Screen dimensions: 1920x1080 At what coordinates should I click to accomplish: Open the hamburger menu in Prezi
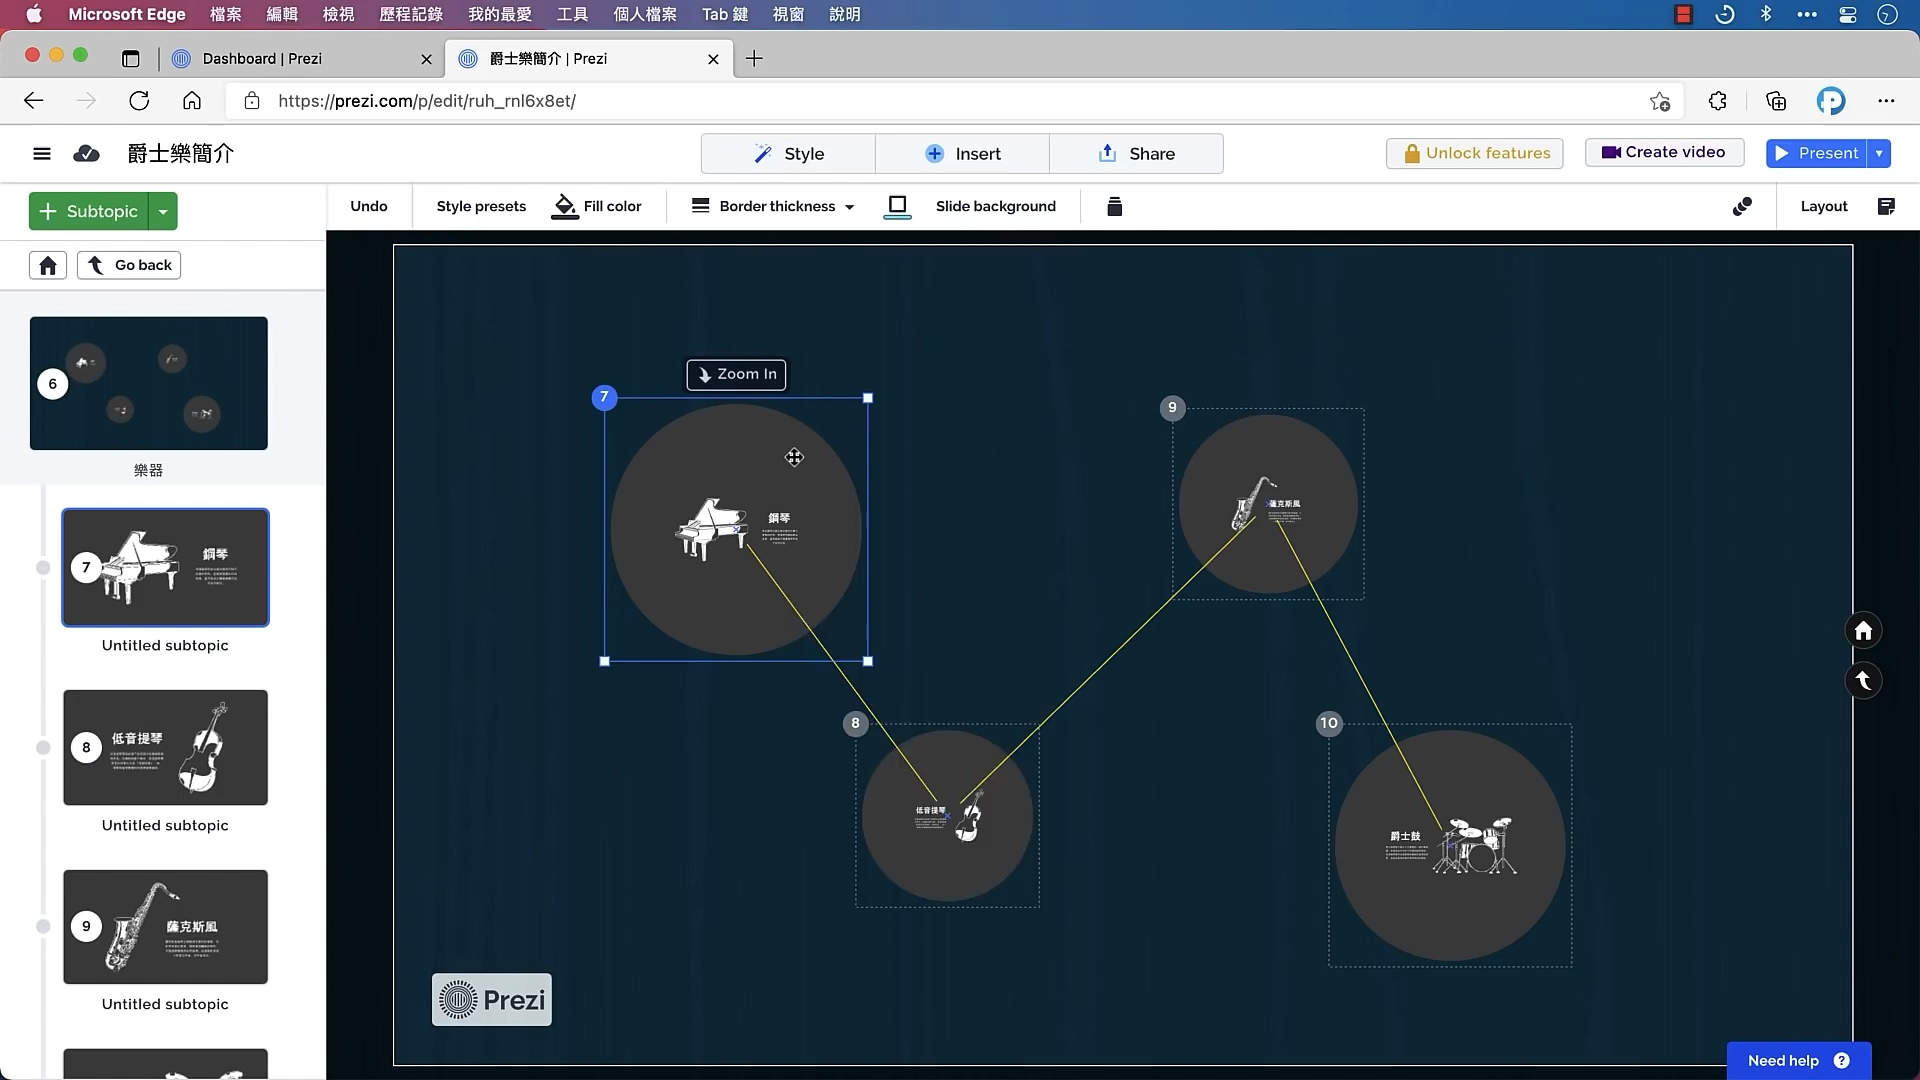41,153
